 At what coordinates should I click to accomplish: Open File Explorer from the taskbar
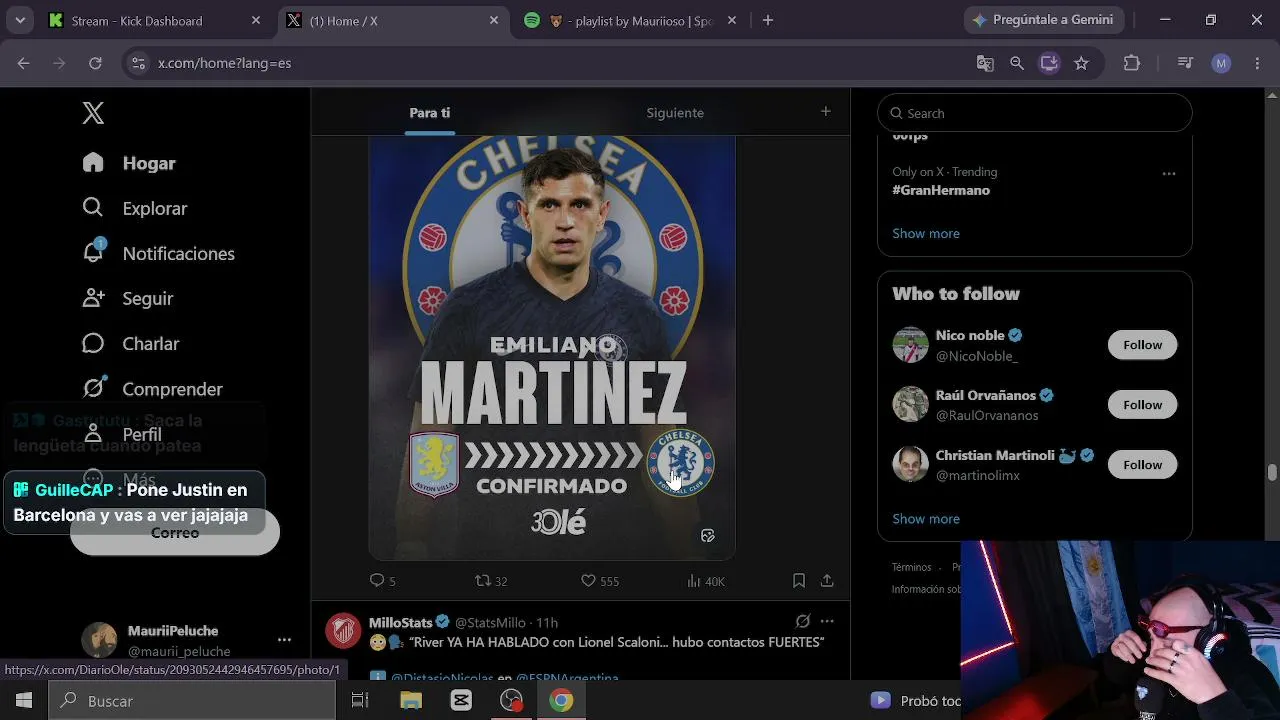click(x=411, y=701)
